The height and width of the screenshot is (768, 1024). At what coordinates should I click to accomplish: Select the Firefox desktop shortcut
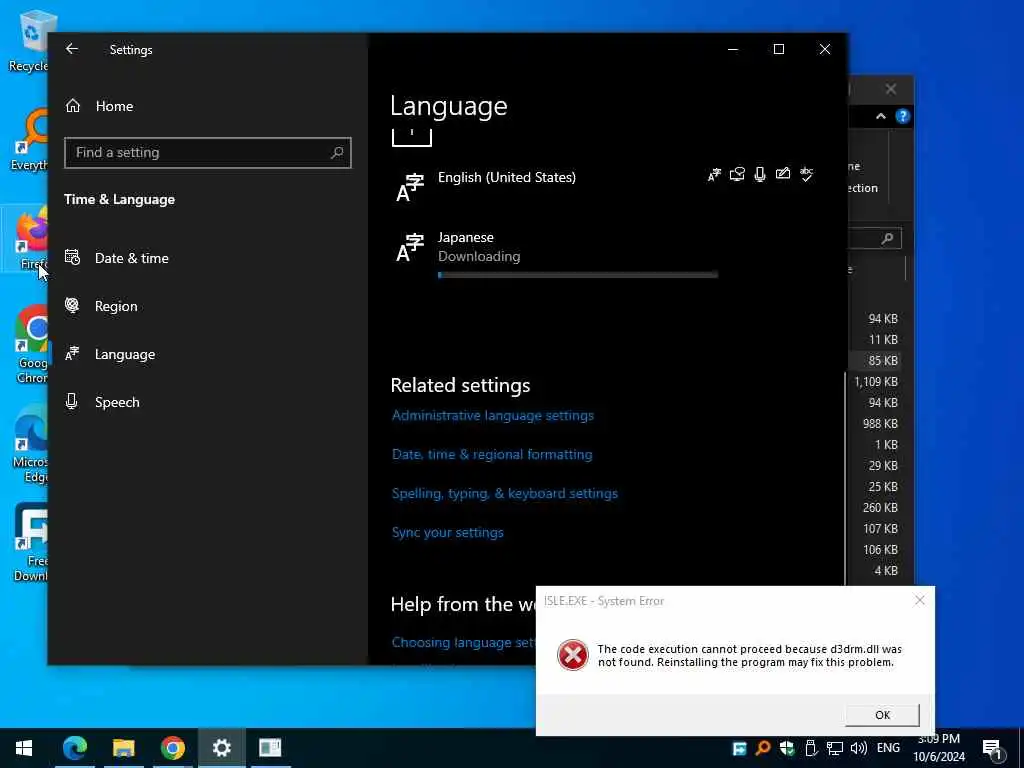[27, 238]
